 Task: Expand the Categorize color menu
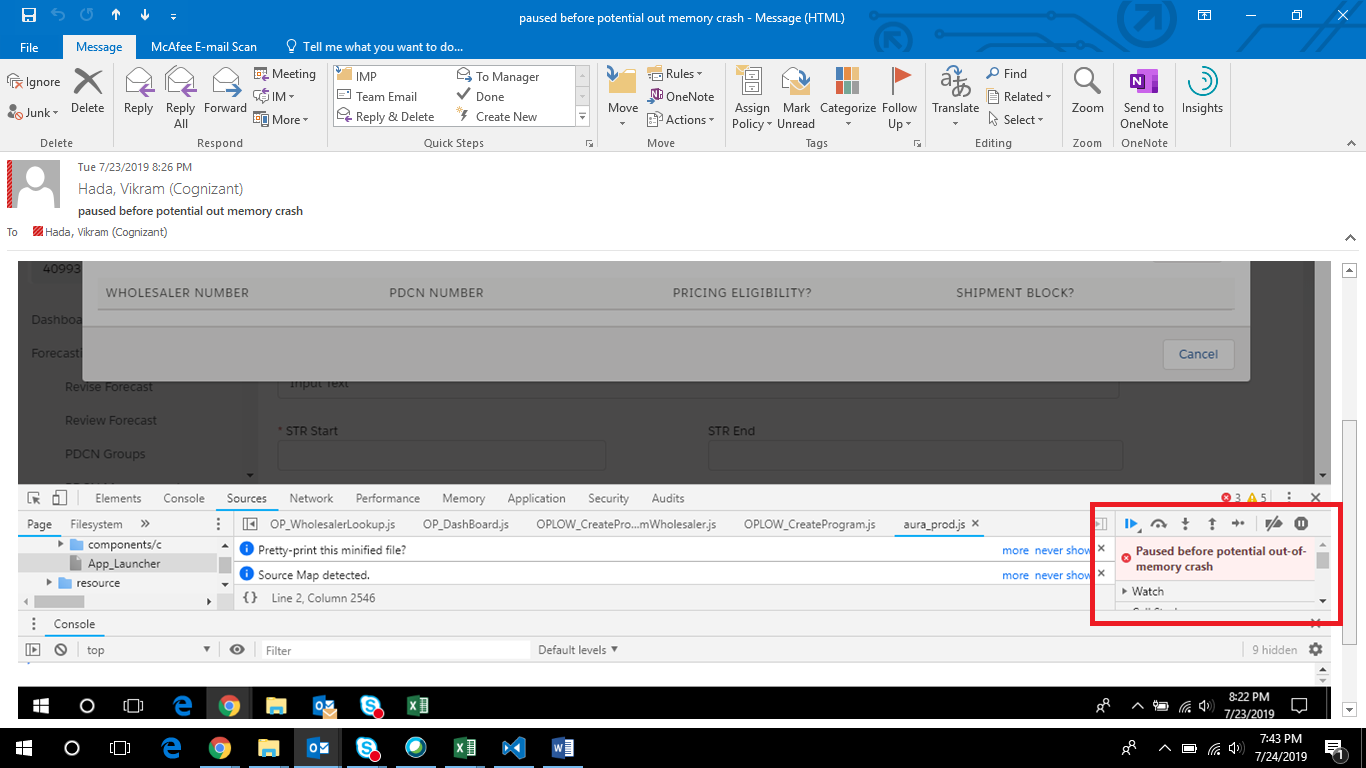coord(847,98)
